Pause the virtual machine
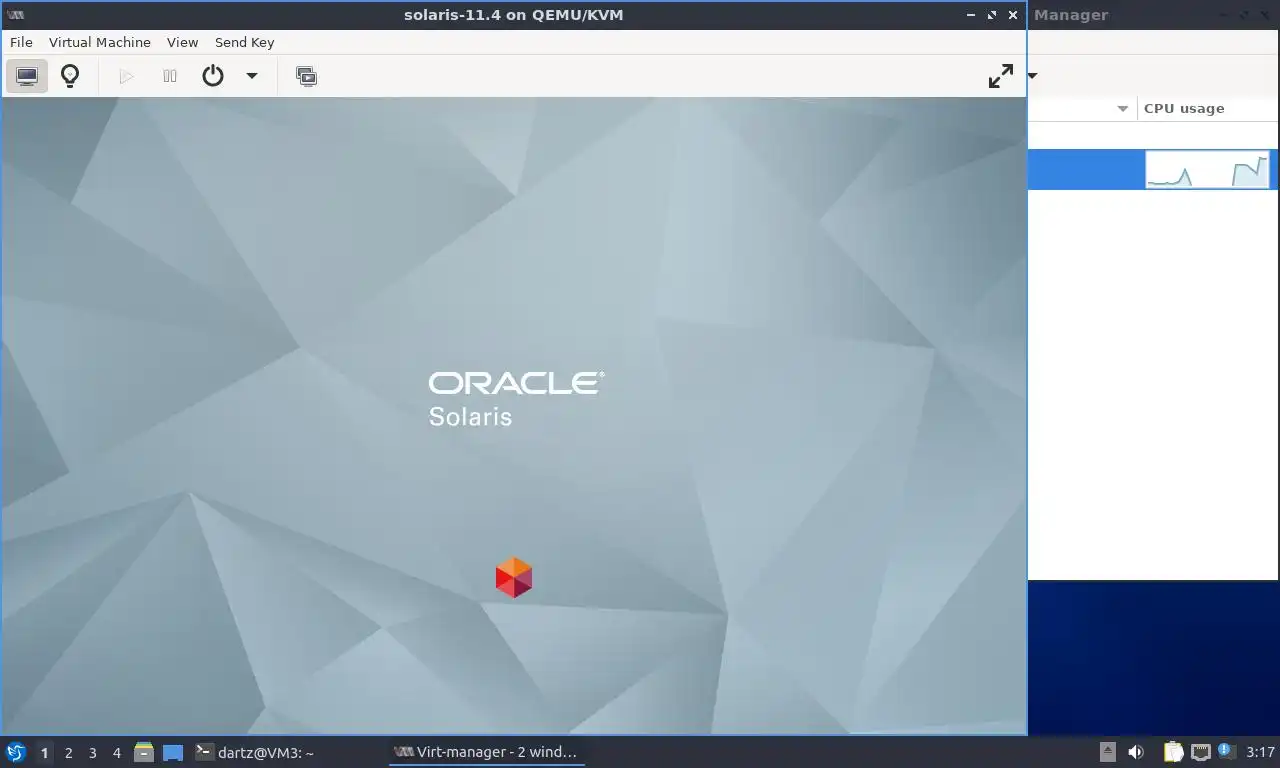1280x768 pixels. (170, 76)
